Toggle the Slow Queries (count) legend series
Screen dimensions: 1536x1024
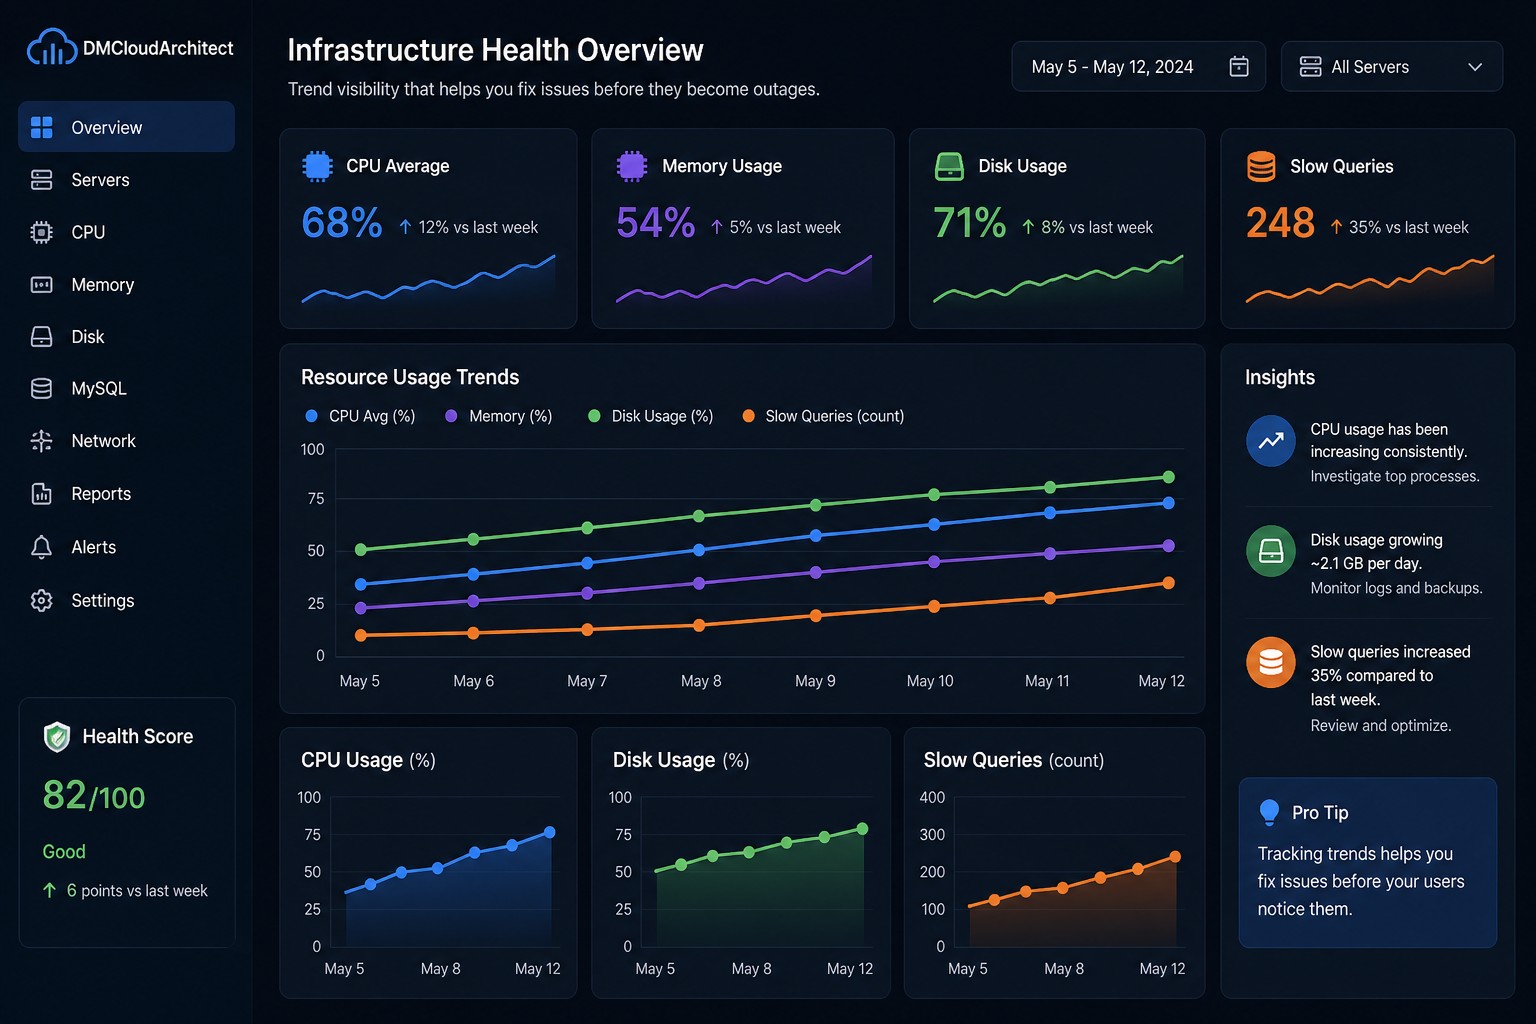pyautogui.click(x=823, y=416)
